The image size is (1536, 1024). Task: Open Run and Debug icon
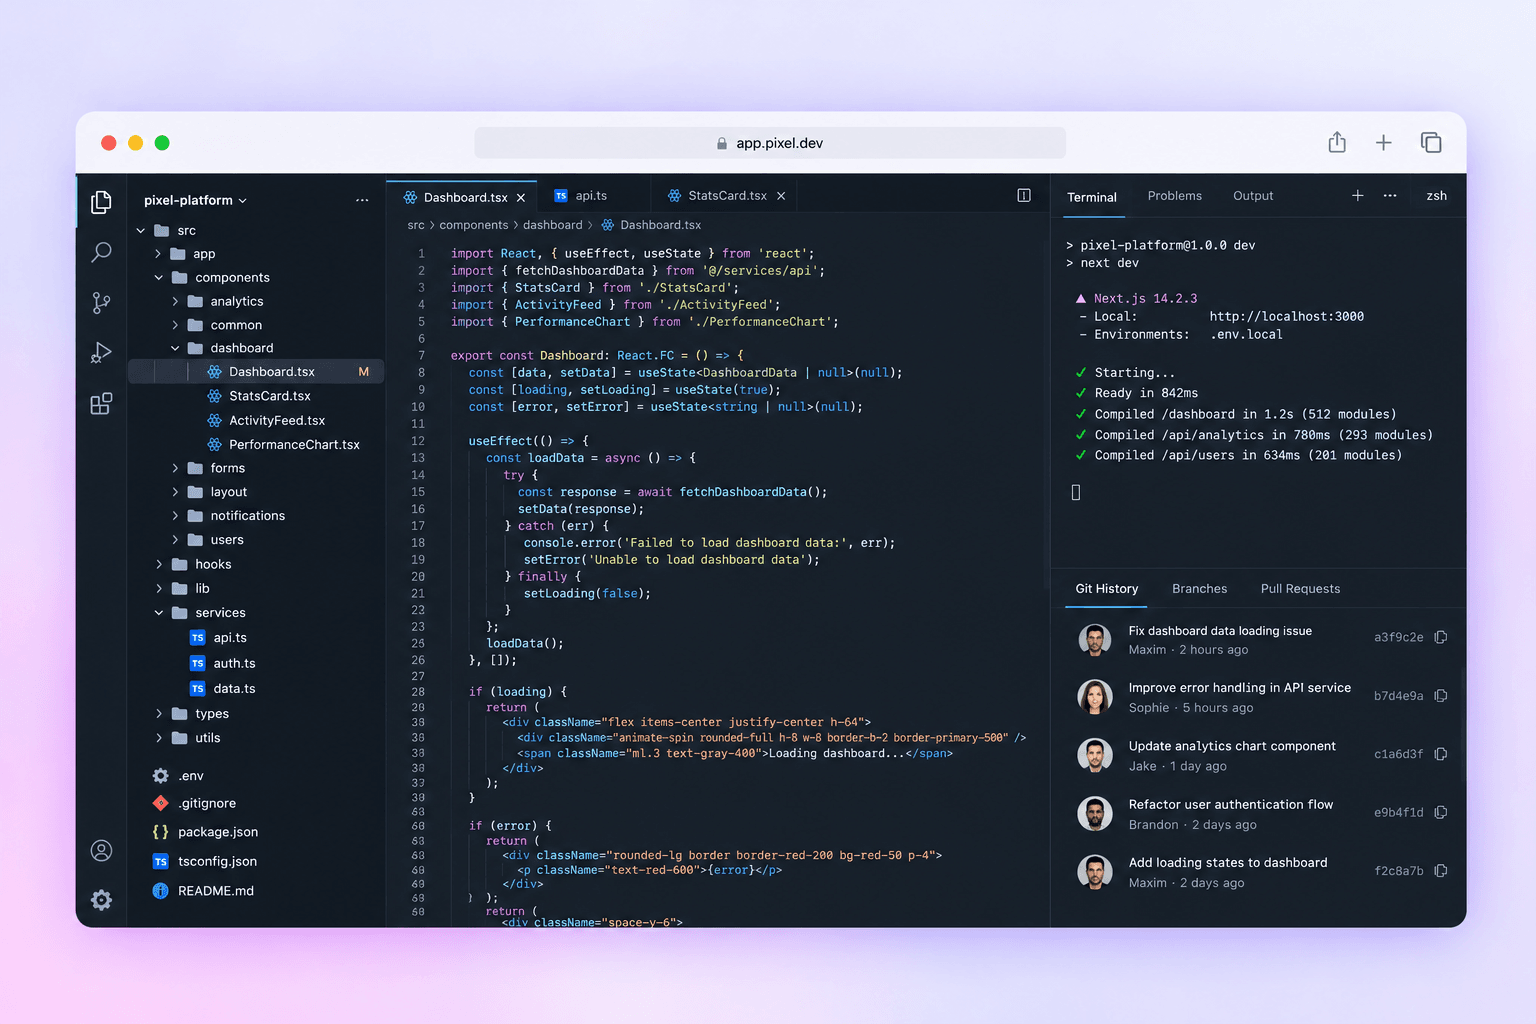(101, 353)
